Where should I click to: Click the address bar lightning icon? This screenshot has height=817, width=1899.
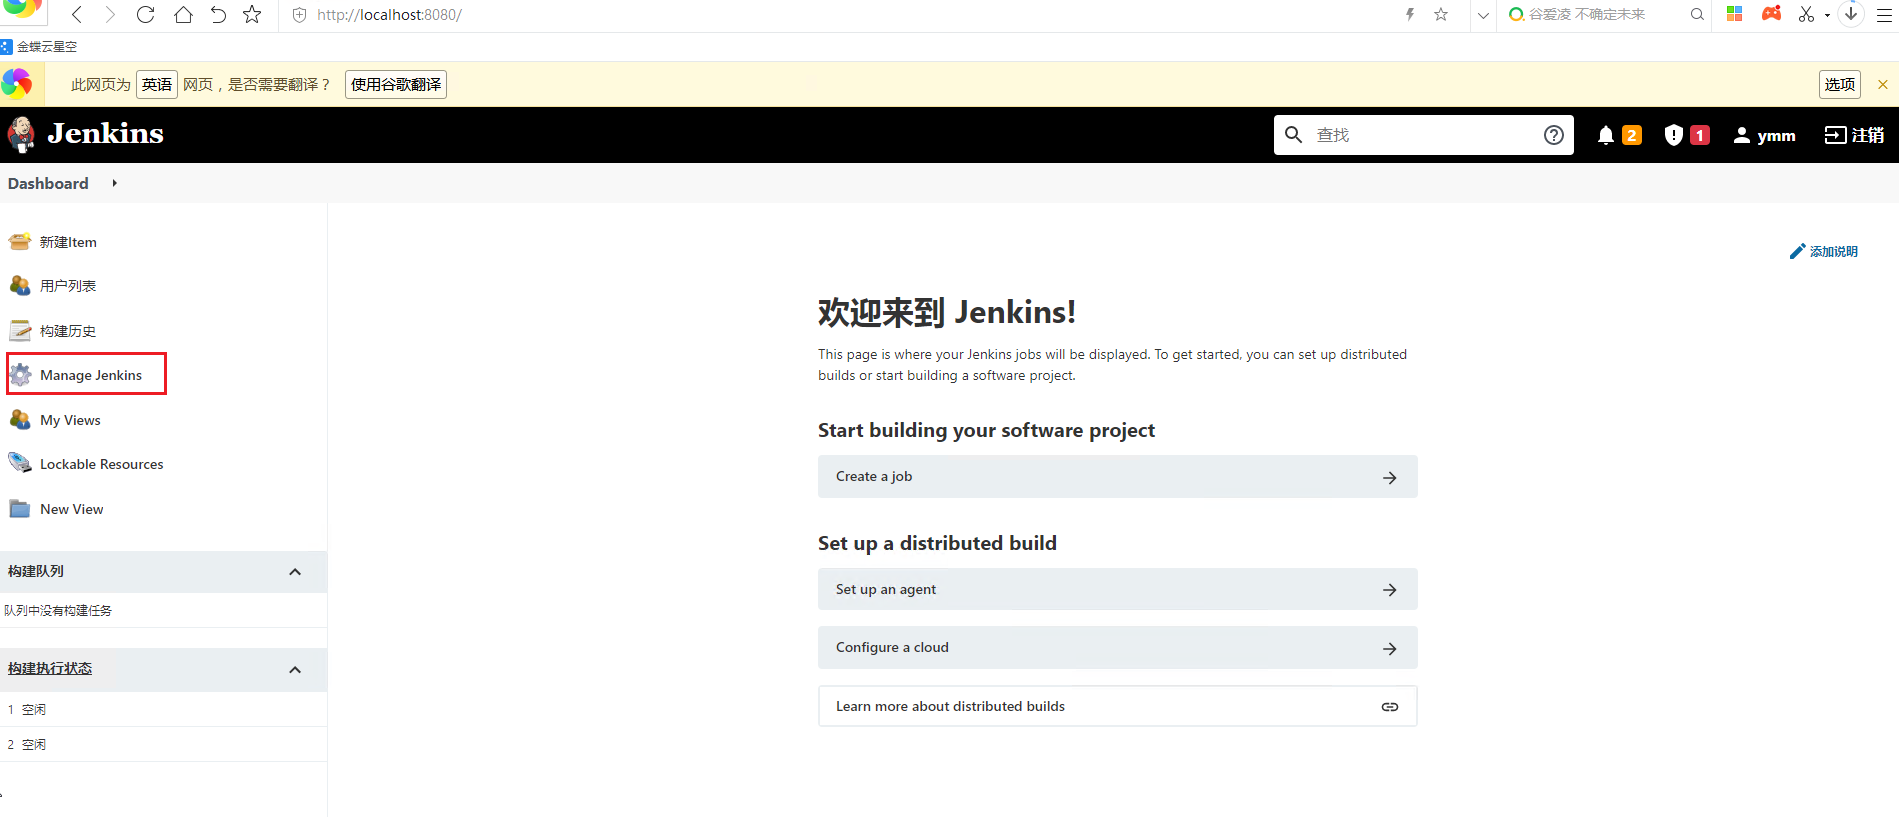pos(1410,14)
